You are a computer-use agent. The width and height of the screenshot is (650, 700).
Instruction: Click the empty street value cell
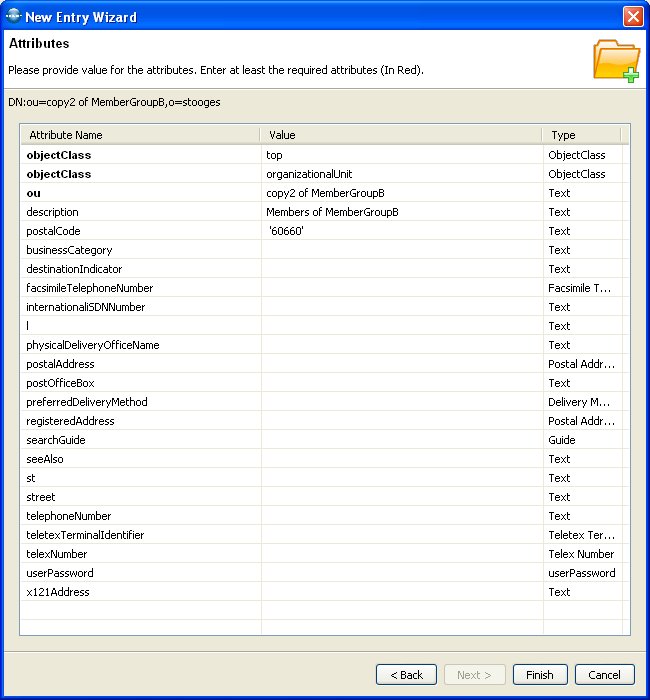pyautogui.click(x=400, y=497)
